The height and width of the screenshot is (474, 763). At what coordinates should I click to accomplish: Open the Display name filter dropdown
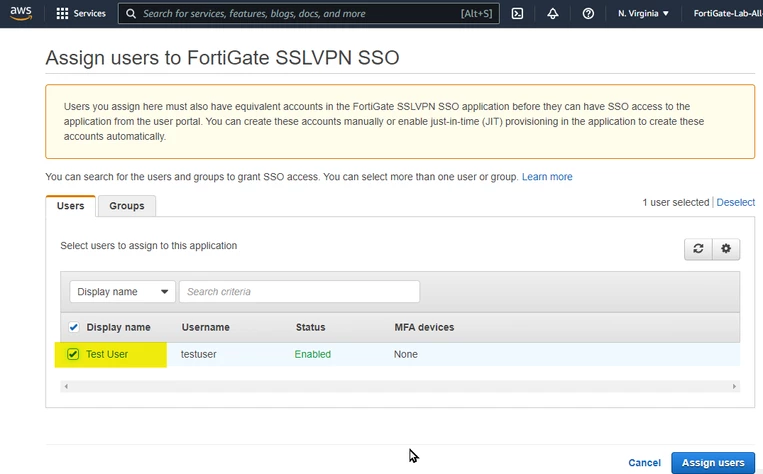[123, 292]
